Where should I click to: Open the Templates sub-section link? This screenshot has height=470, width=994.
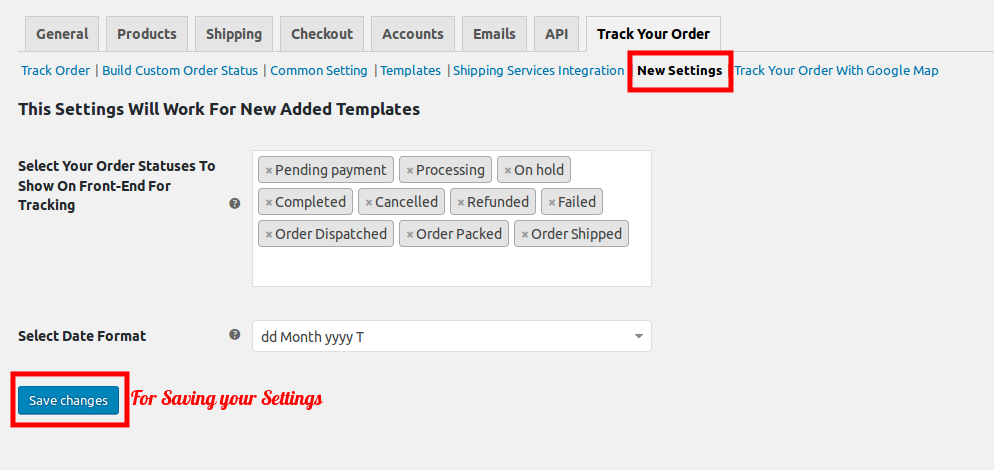tap(411, 70)
